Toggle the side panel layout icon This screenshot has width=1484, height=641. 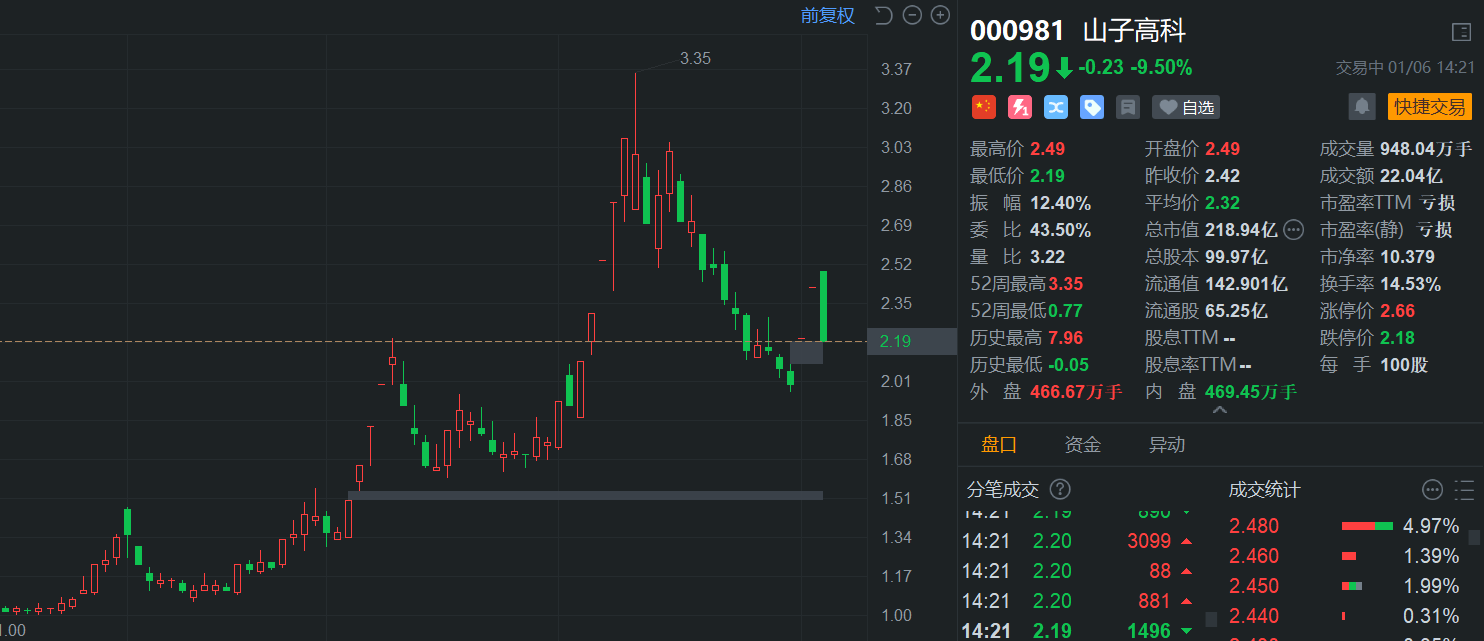[1461, 32]
